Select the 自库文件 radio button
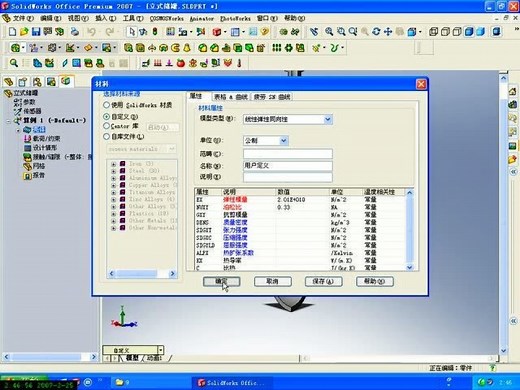The width and height of the screenshot is (520, 390). coord(107,136)
